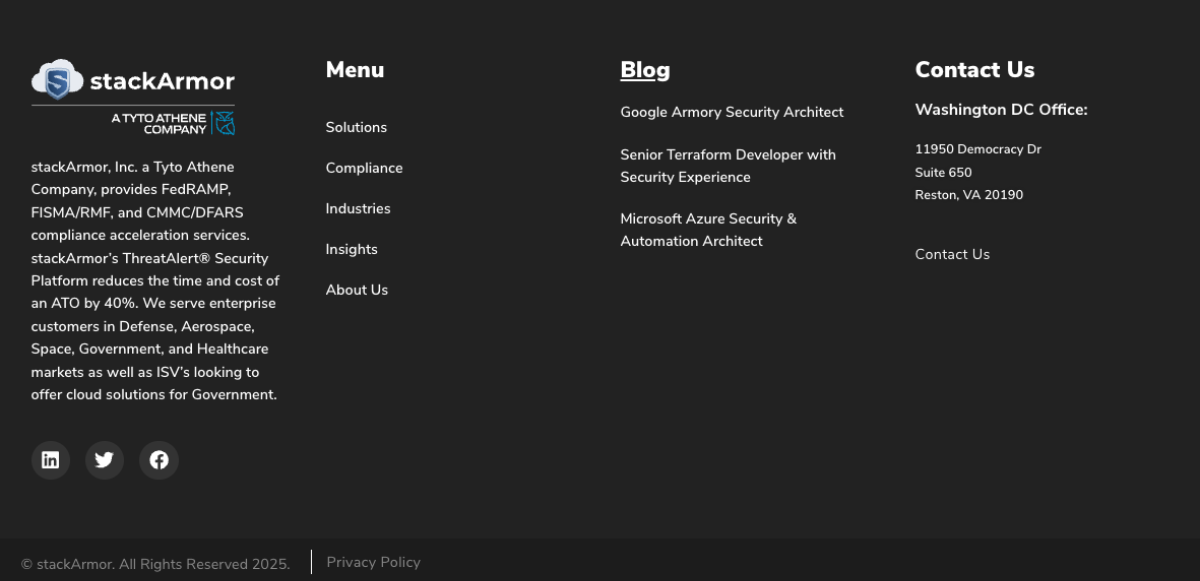View the Microsoft Azure Security & Automation Architect article

708,230
